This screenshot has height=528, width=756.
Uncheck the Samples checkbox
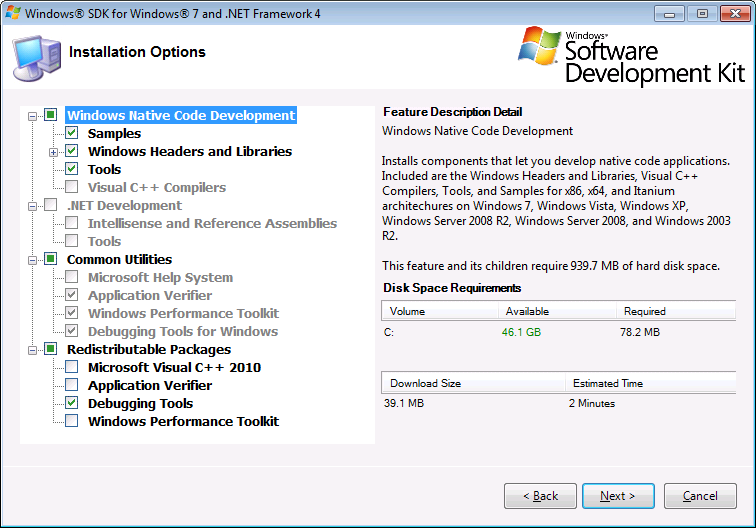72,133
